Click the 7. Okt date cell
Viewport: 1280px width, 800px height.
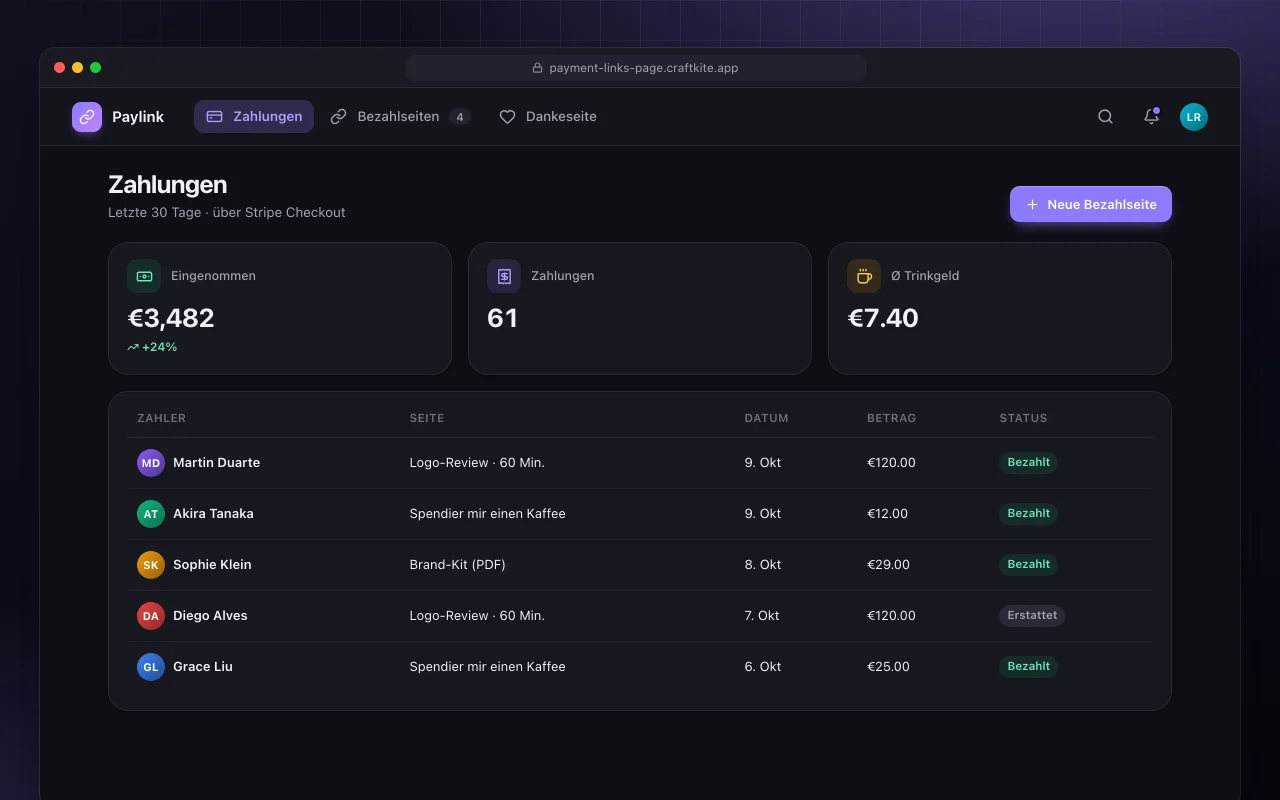click(762, 616)
